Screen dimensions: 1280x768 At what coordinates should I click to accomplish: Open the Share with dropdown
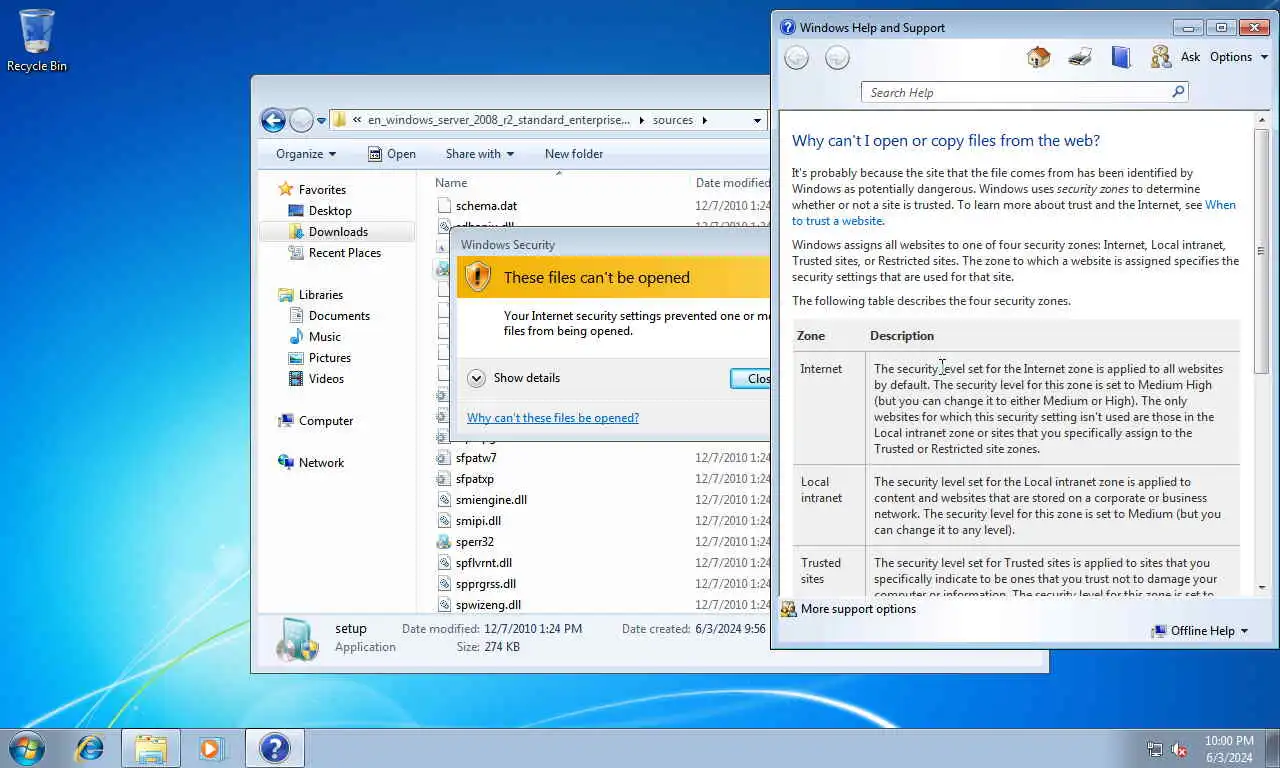(480, 154)
